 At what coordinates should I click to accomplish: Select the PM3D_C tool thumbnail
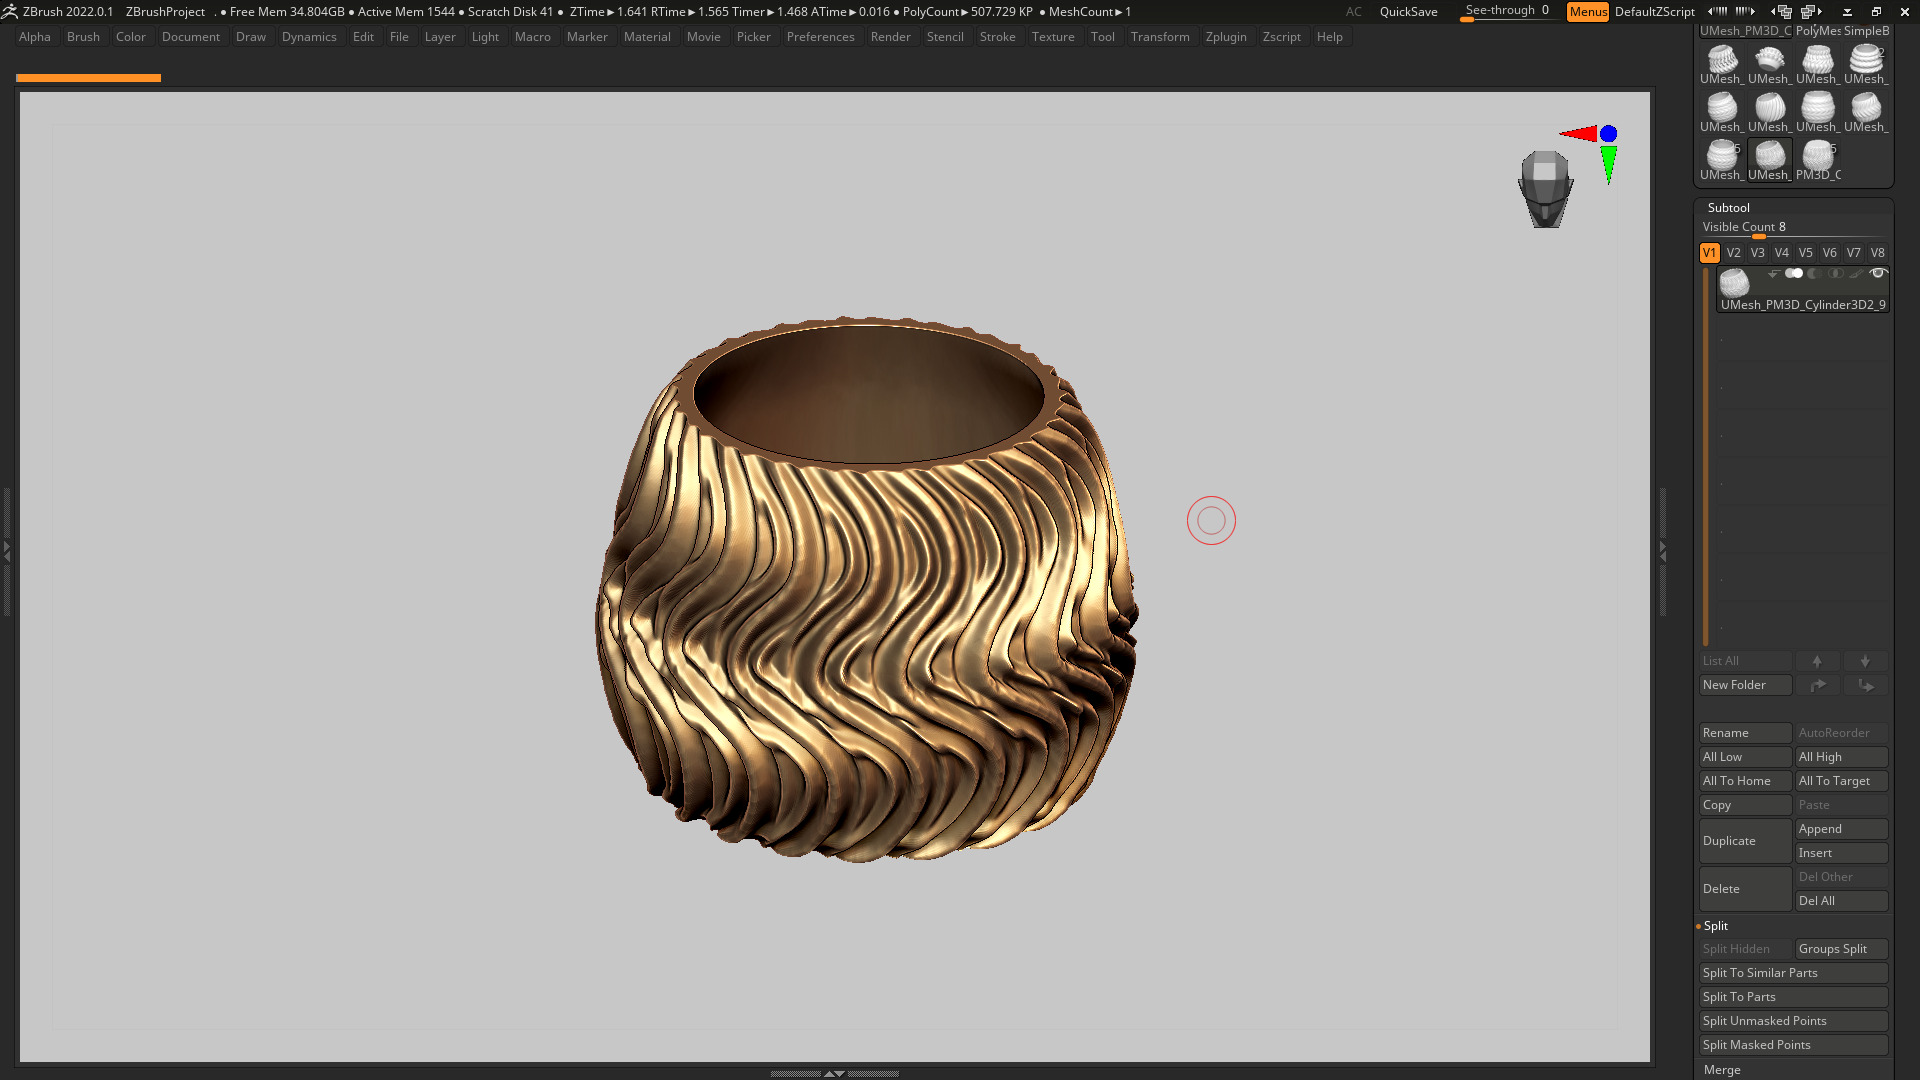[1818, 160]
